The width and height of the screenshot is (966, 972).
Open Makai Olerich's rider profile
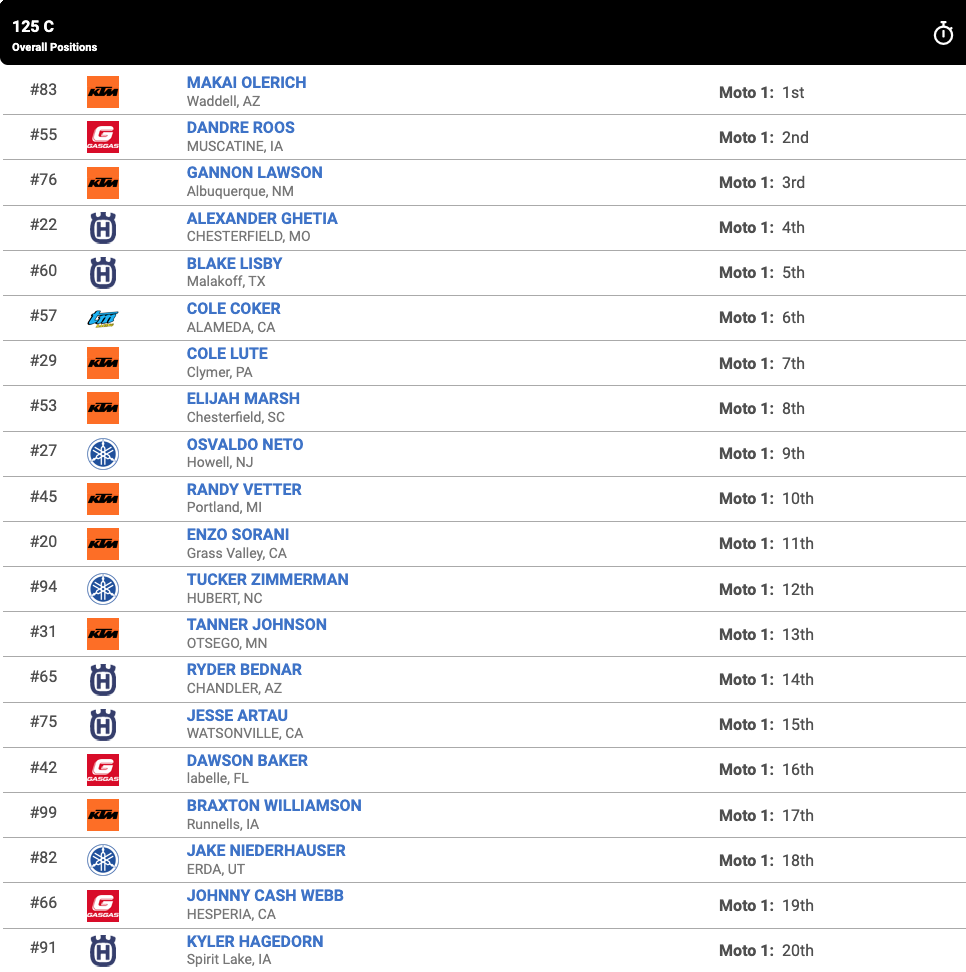(246, 82)
